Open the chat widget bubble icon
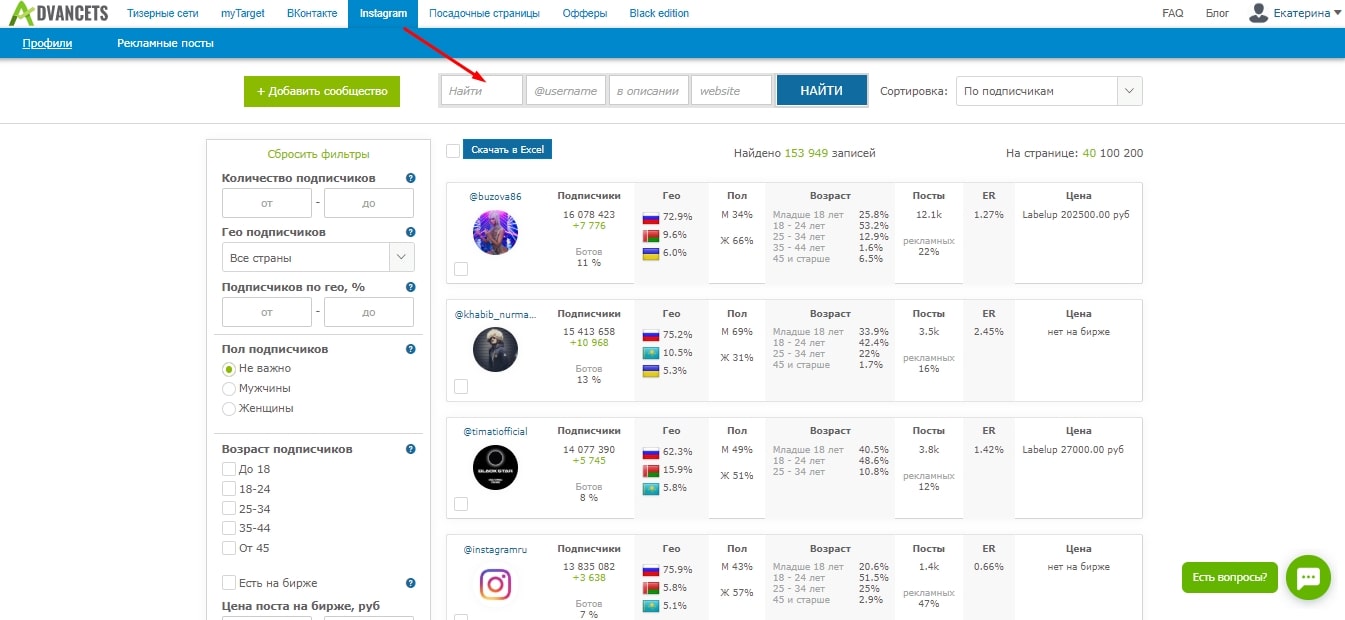The height and width of the screenshot is (620, 1345). coord(1308,577)
